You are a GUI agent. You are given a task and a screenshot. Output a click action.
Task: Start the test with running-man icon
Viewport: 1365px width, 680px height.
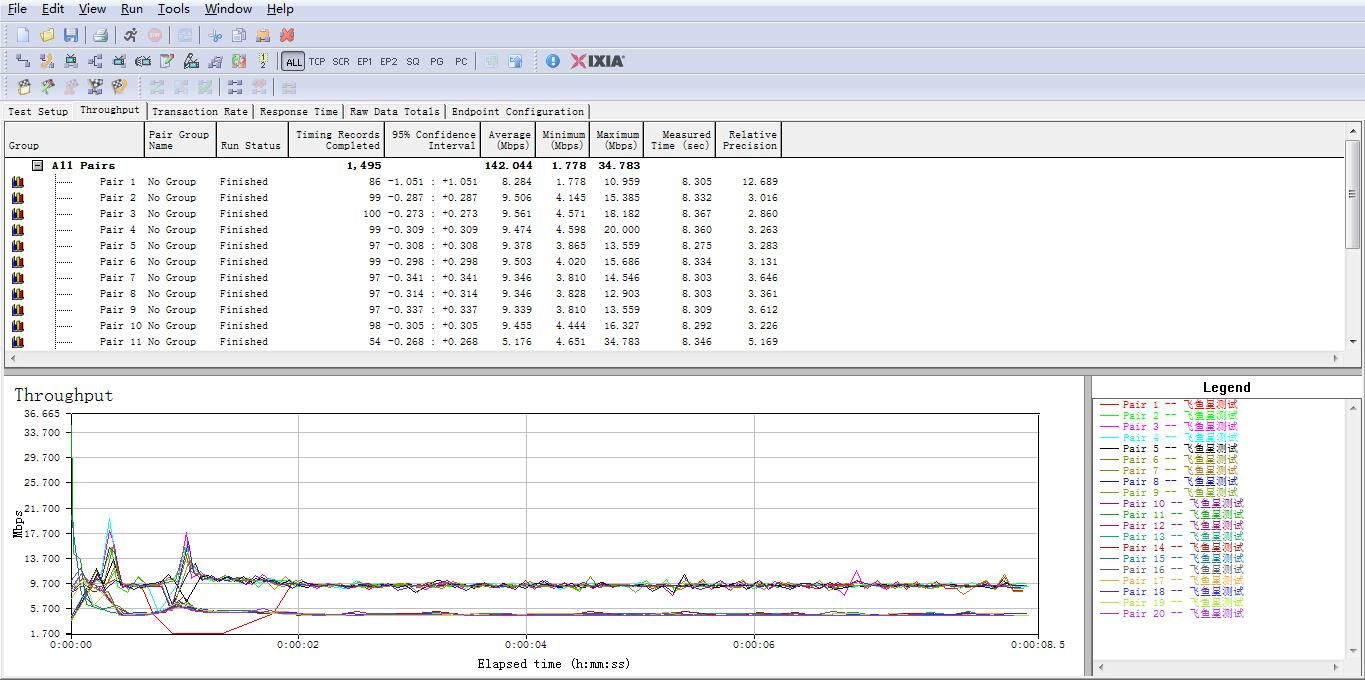130,35
